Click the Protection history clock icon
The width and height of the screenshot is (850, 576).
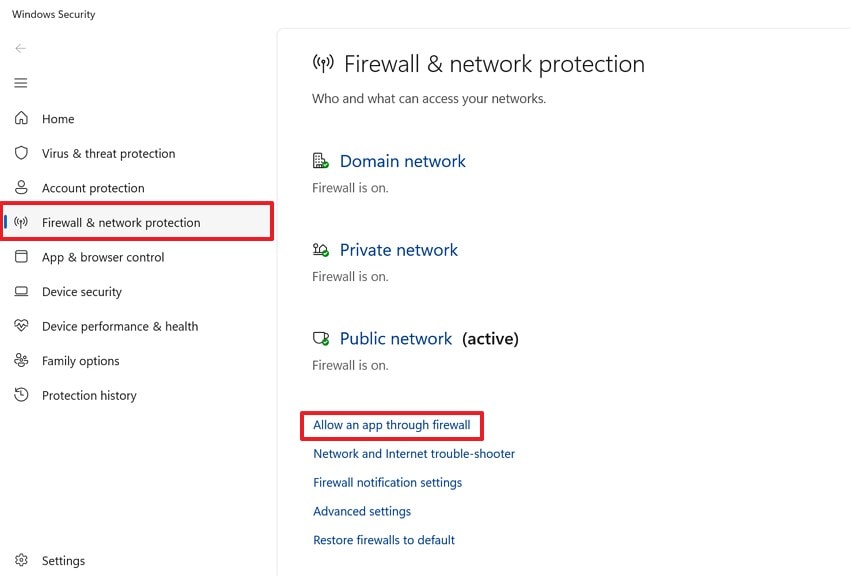click(21, 395)
